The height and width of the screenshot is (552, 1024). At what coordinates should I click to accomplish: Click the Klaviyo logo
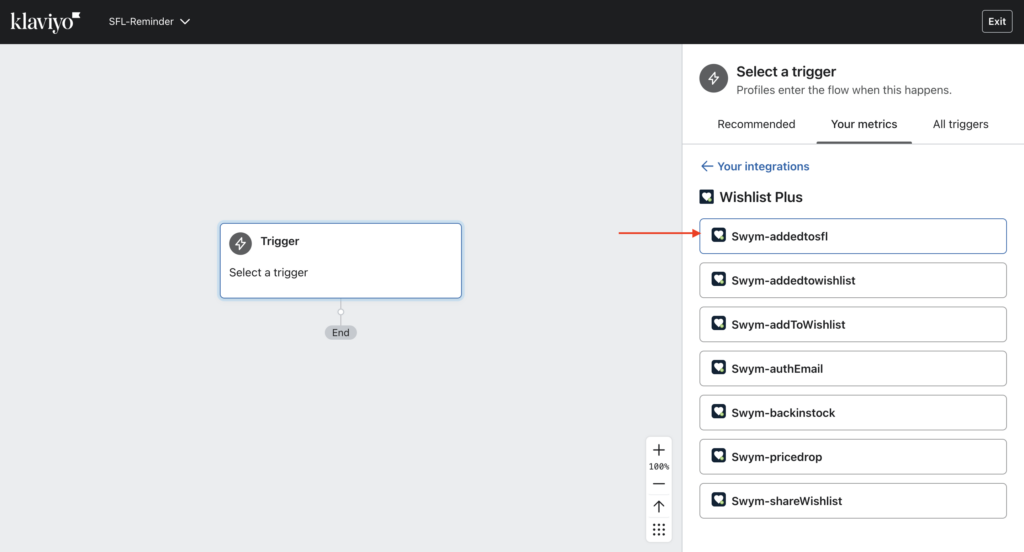click(45, 22)
